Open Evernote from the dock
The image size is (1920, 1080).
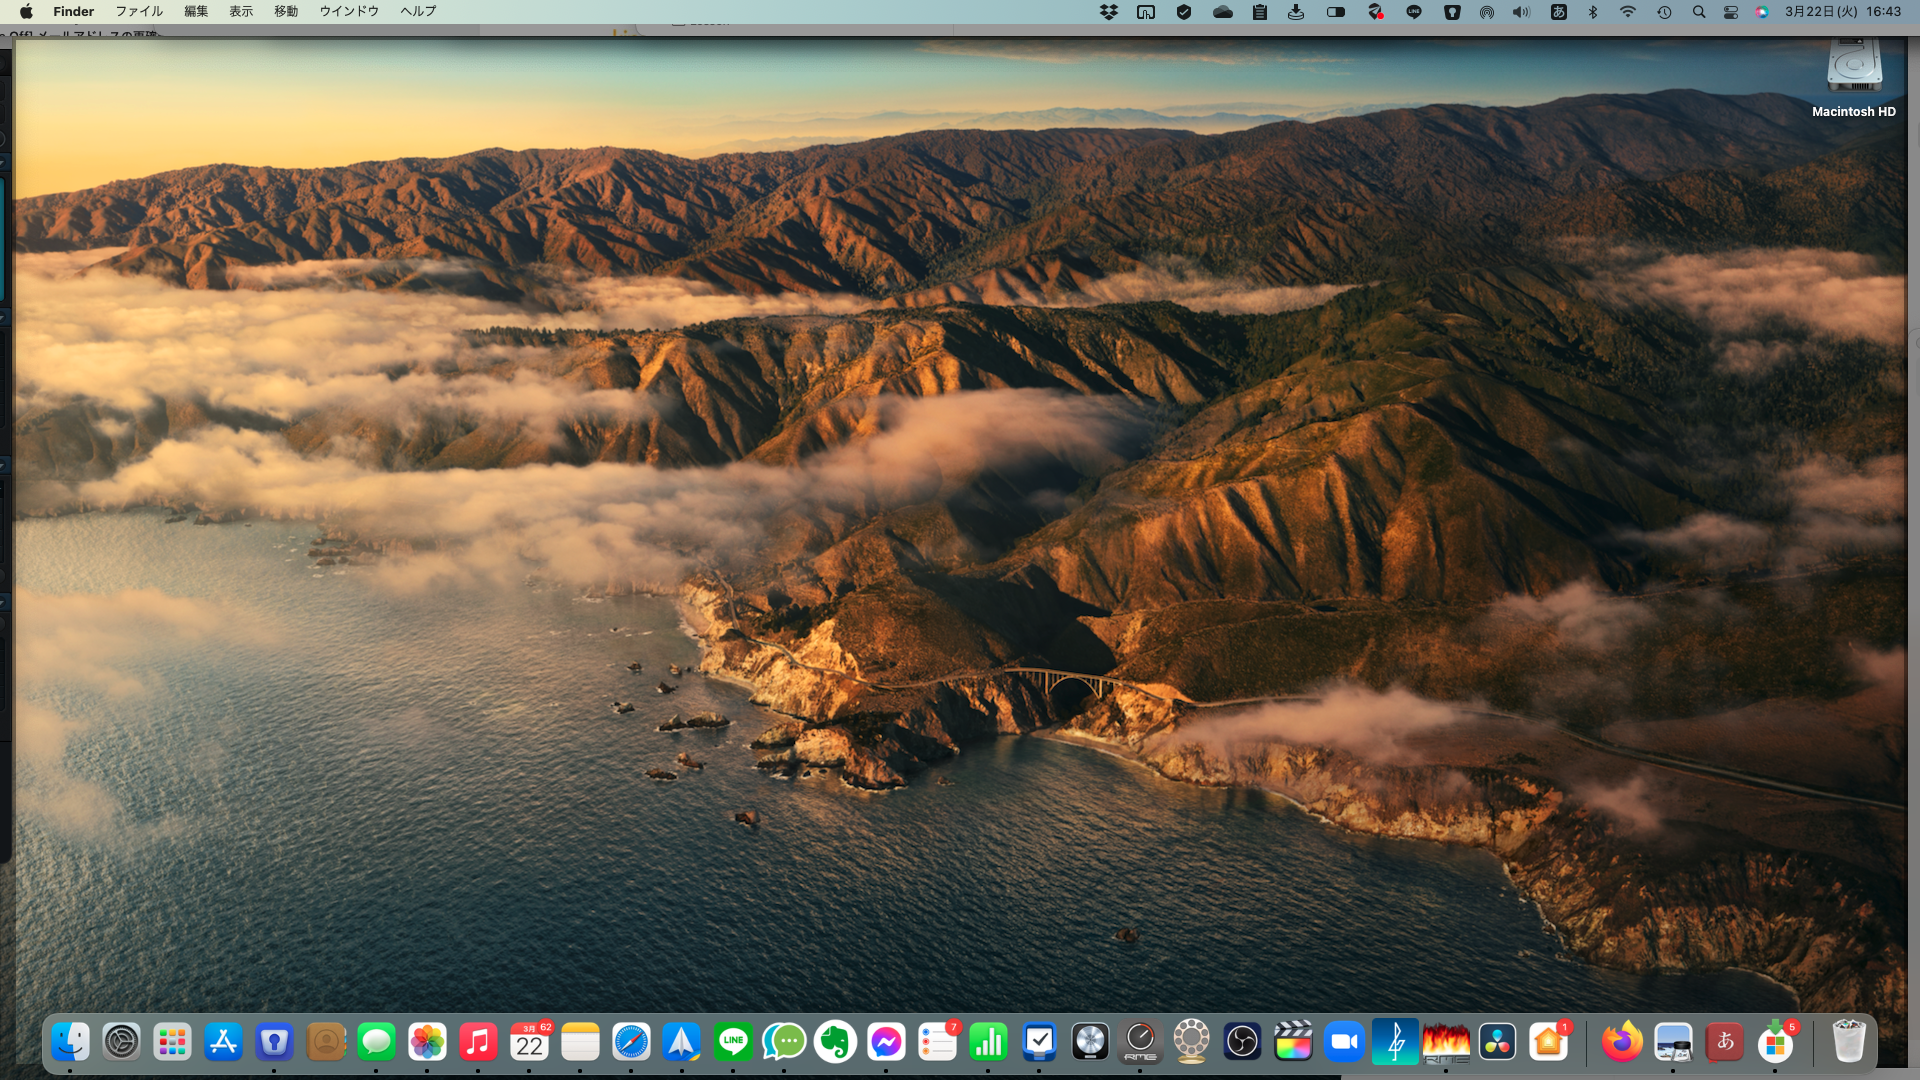pyautogui.click(x=835, y=1042)
